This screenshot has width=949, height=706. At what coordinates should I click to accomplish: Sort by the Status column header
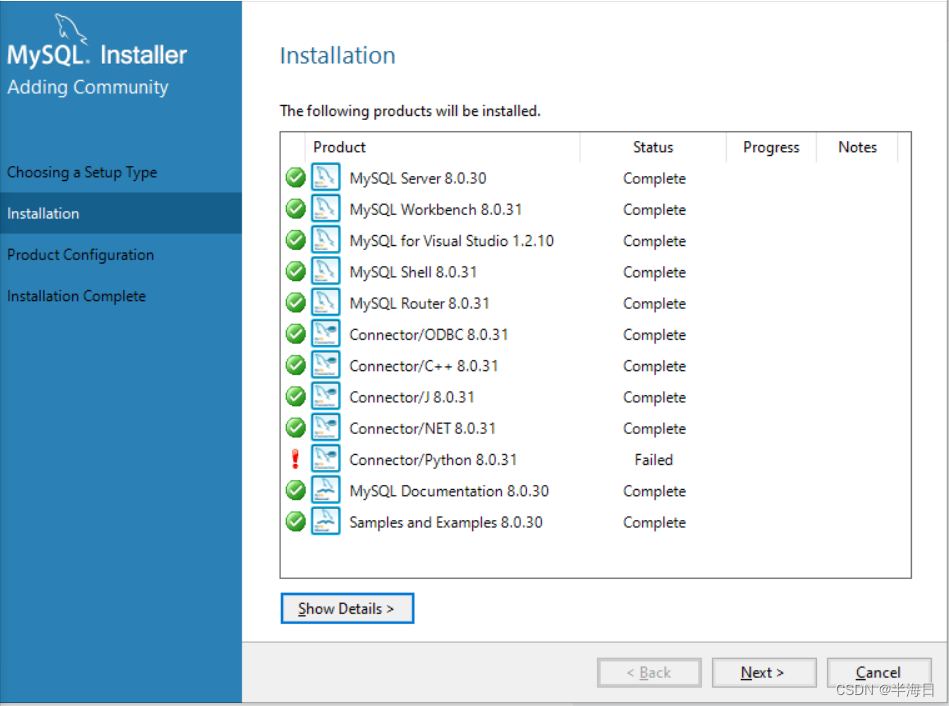click(x=653, y=147)
